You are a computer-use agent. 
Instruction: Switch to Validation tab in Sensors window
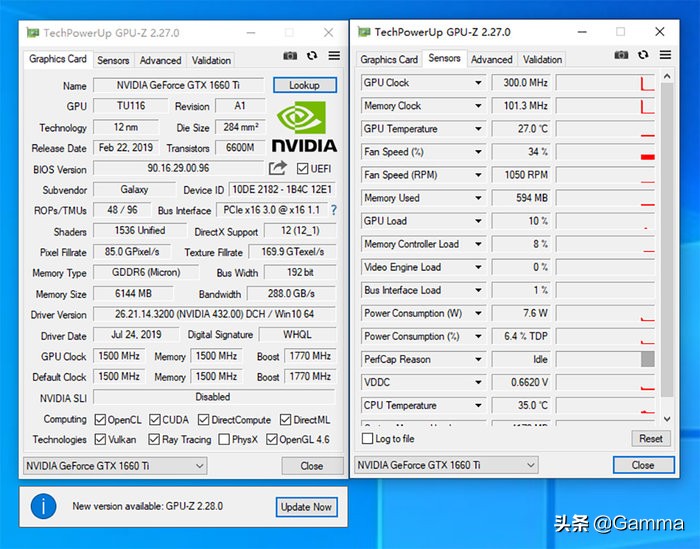pyautogui.click(x=542, y=59)
